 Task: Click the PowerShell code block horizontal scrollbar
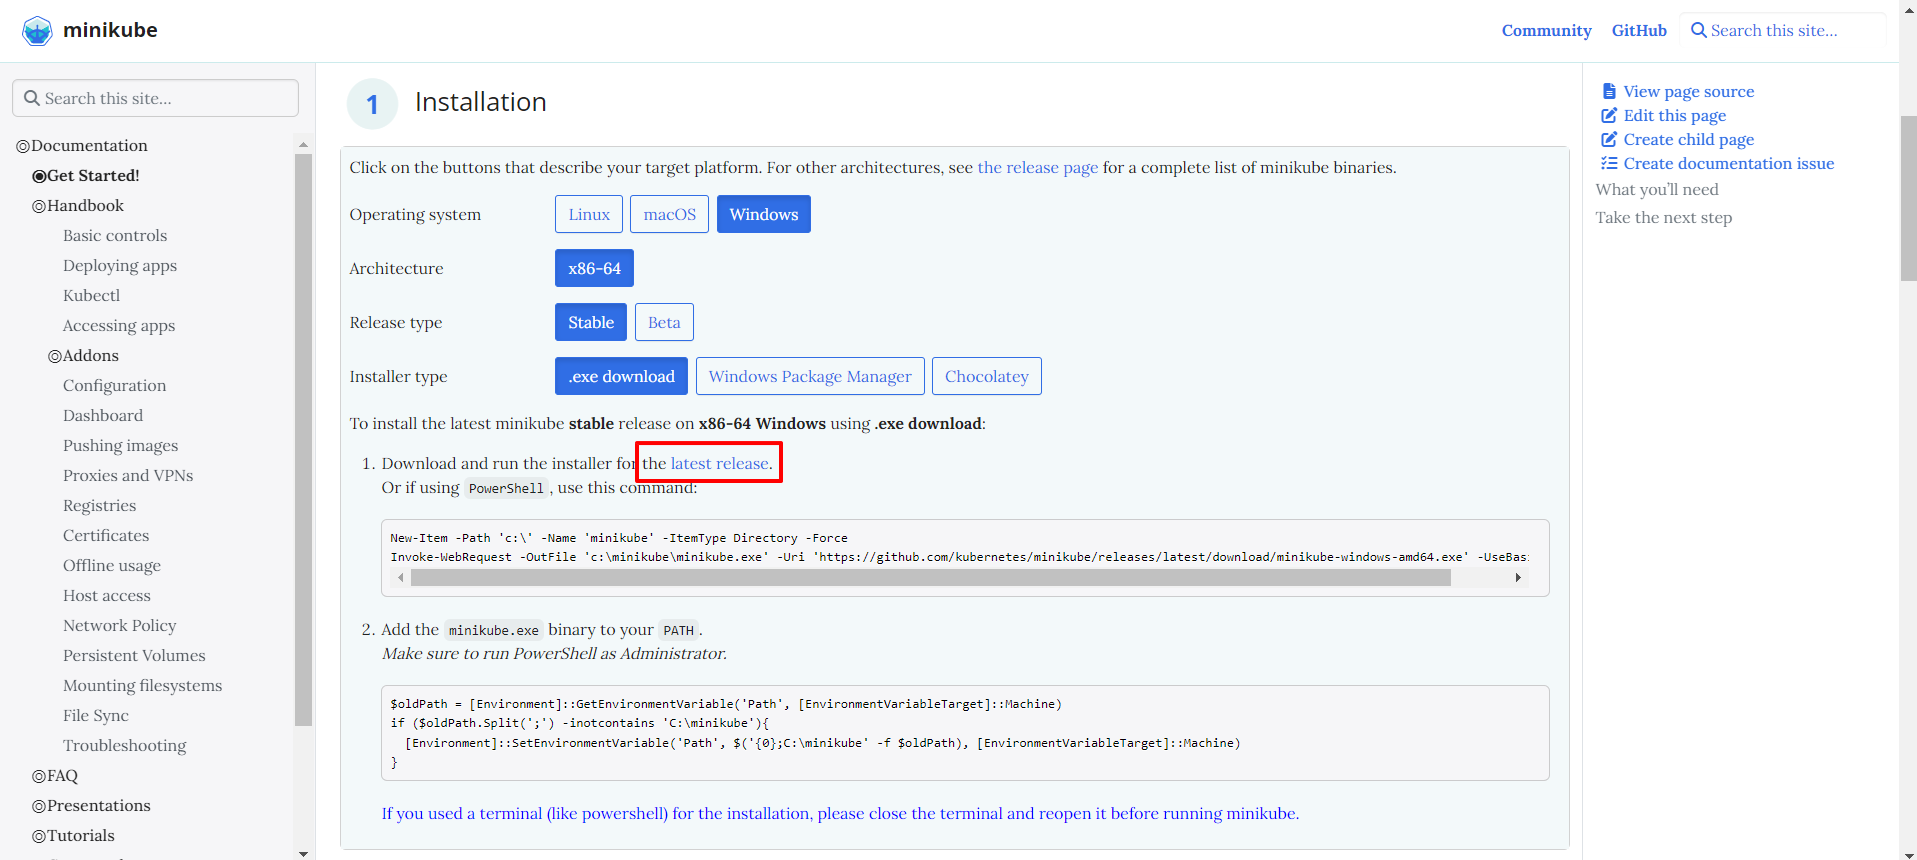(x=930, y=578)
